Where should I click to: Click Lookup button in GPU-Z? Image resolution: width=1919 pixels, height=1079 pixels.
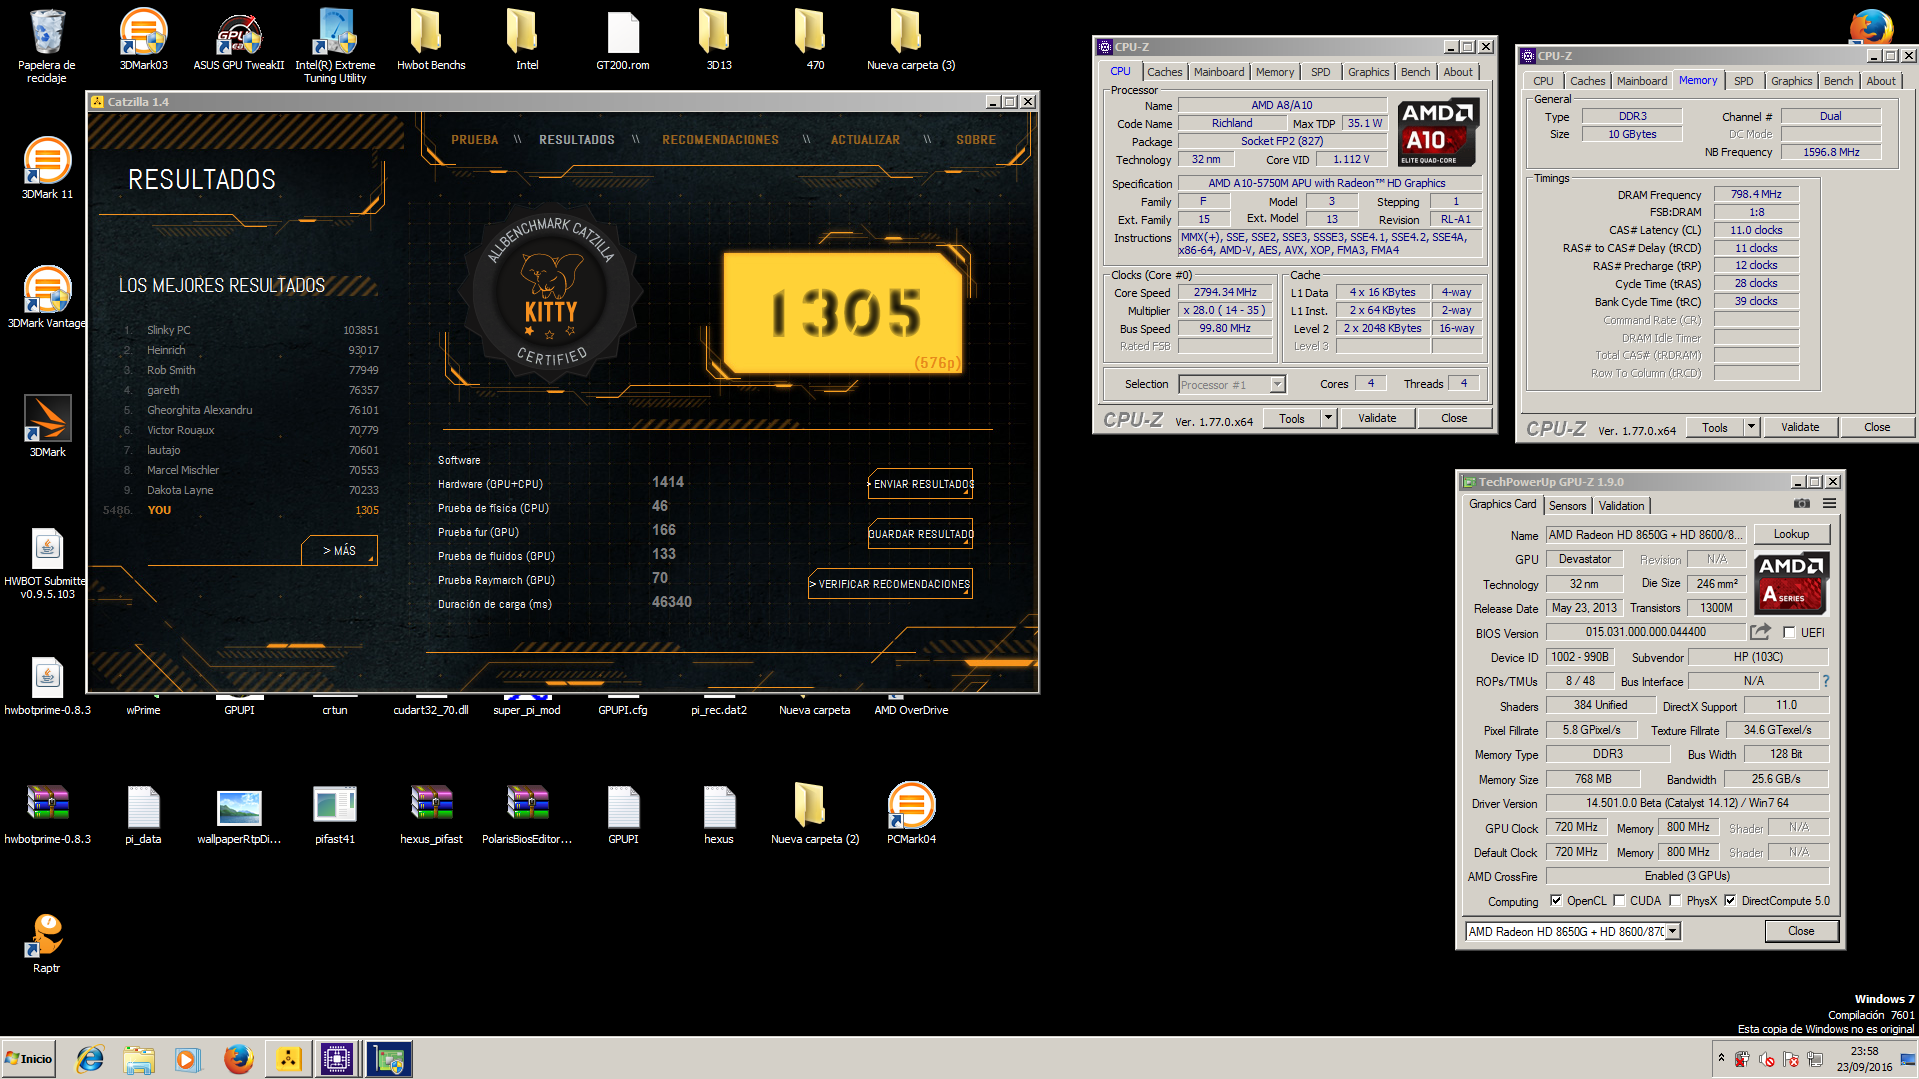[1791, 534]
